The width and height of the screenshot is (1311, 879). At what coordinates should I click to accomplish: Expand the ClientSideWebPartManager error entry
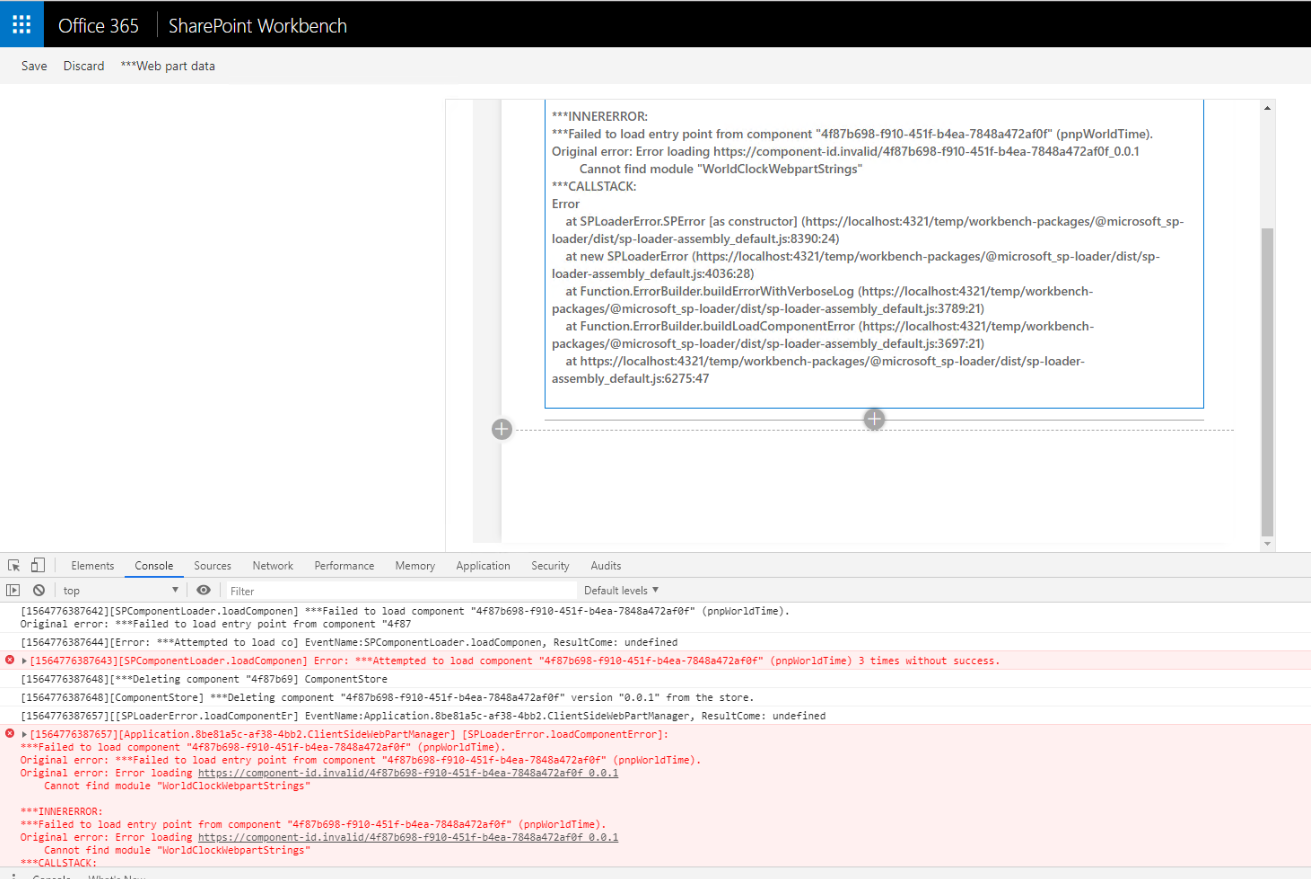point(25,734)
